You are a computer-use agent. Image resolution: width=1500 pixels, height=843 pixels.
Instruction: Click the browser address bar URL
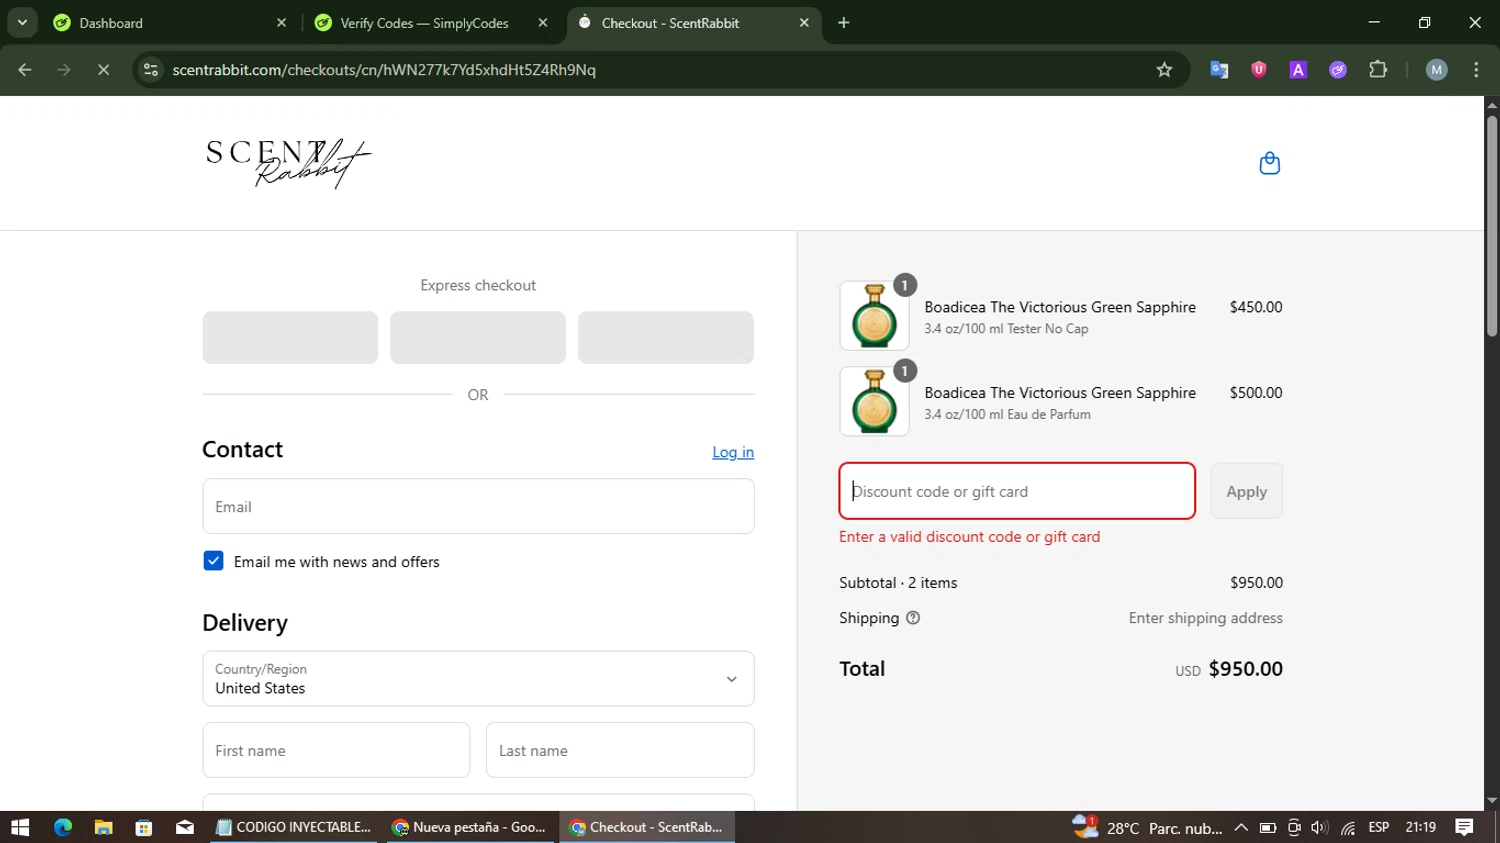(x=384, y=70)
